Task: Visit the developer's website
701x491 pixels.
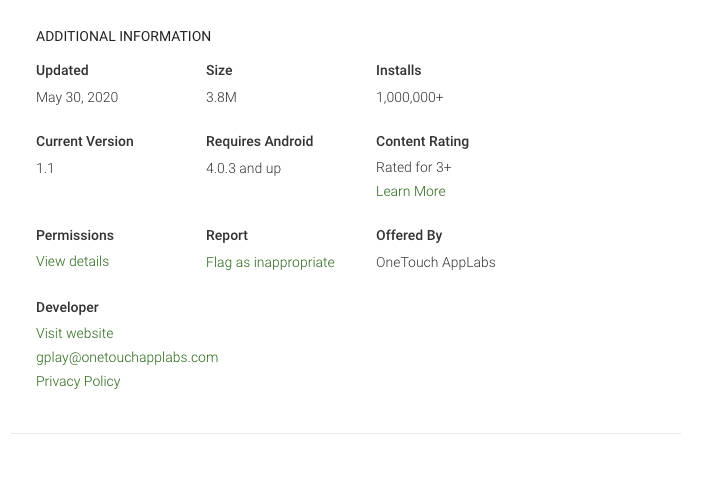Action: 74,333
